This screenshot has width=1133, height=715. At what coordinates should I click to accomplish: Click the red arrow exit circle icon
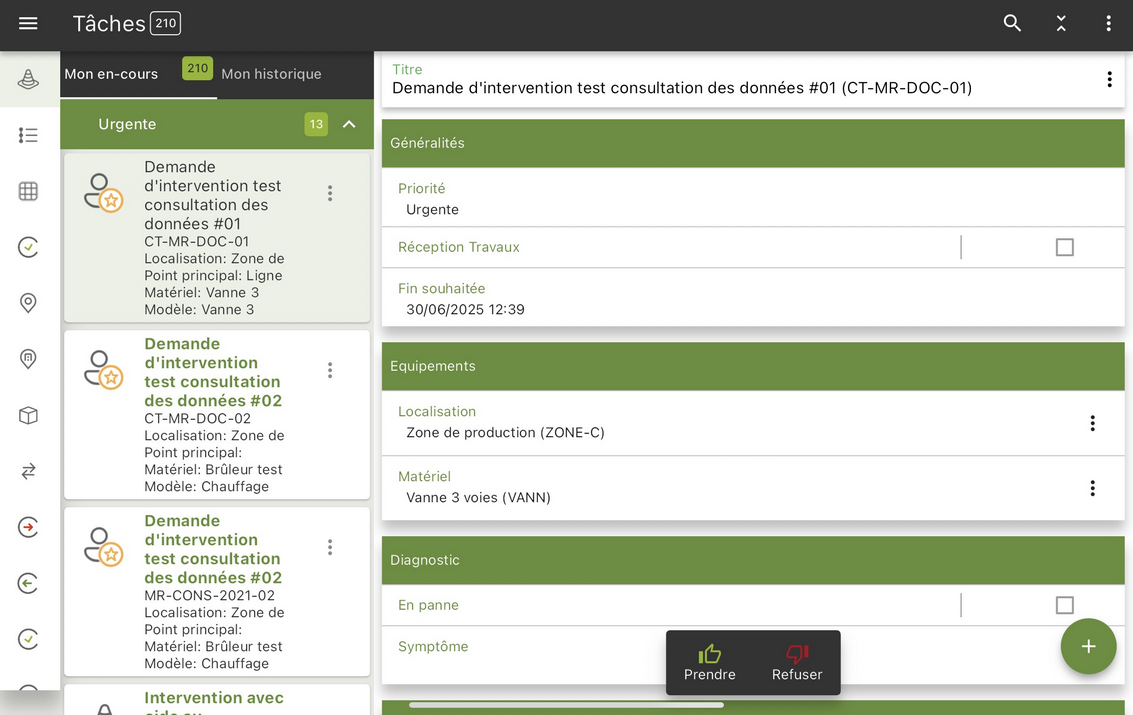tap(28, 527)
